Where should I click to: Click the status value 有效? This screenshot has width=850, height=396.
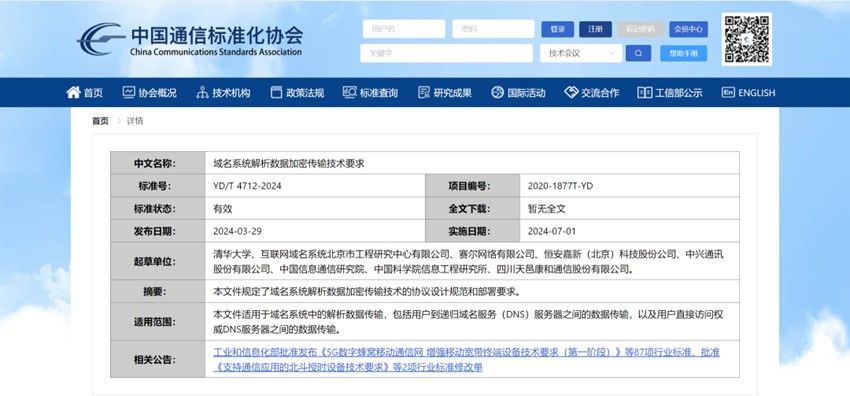(x=223, y=209)
